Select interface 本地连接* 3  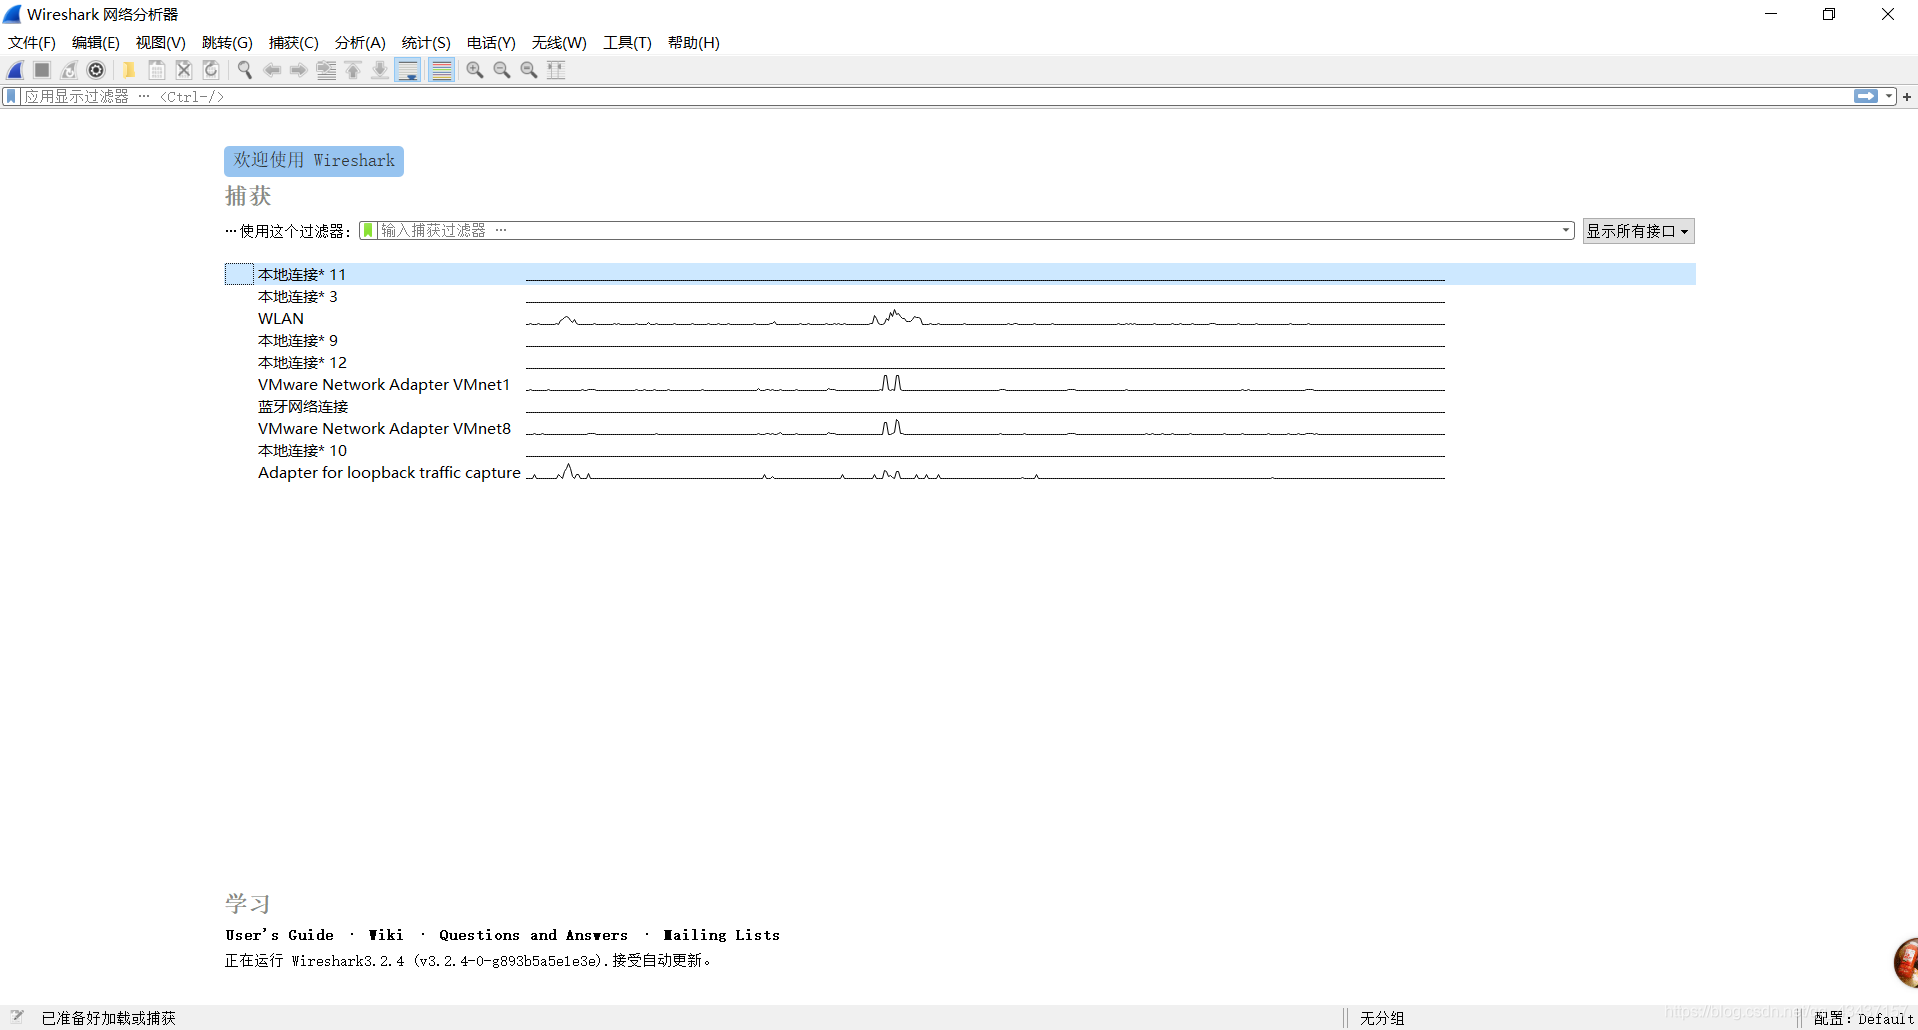[x=960, y=296]
